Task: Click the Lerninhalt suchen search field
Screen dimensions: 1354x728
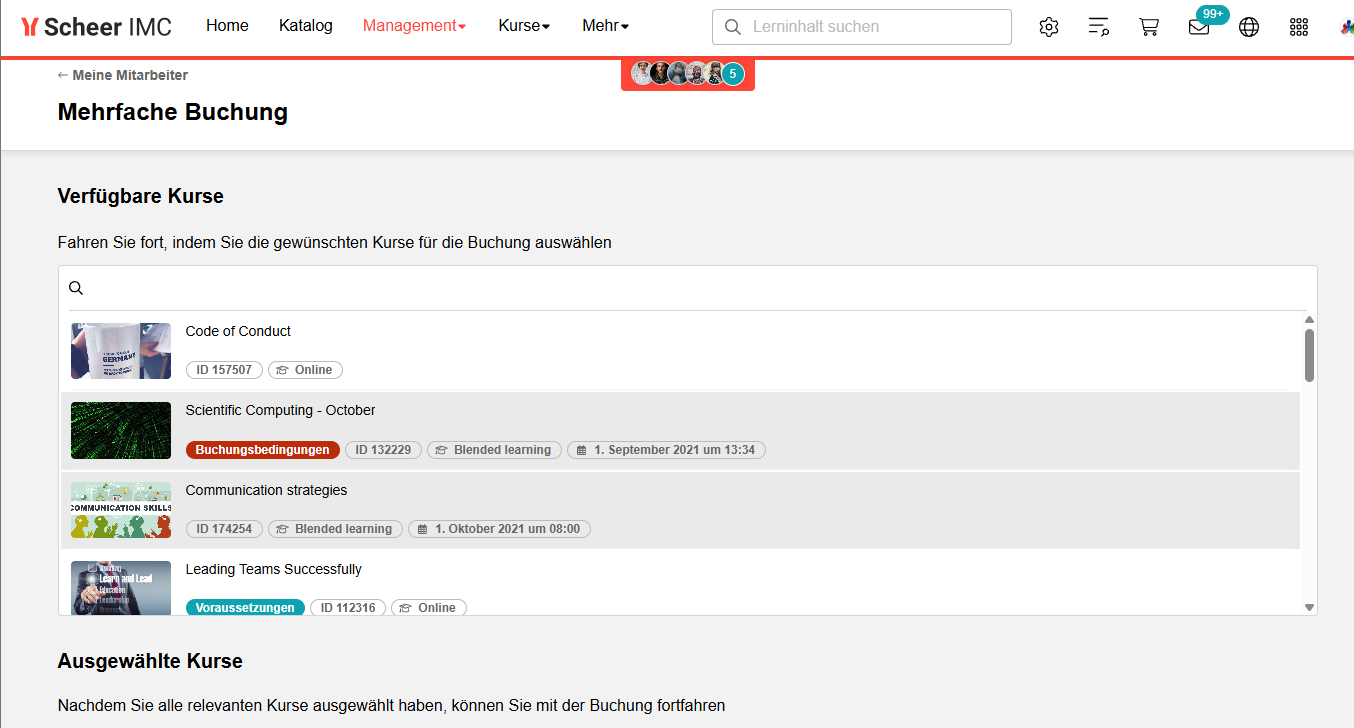Action: click(862, 27)
